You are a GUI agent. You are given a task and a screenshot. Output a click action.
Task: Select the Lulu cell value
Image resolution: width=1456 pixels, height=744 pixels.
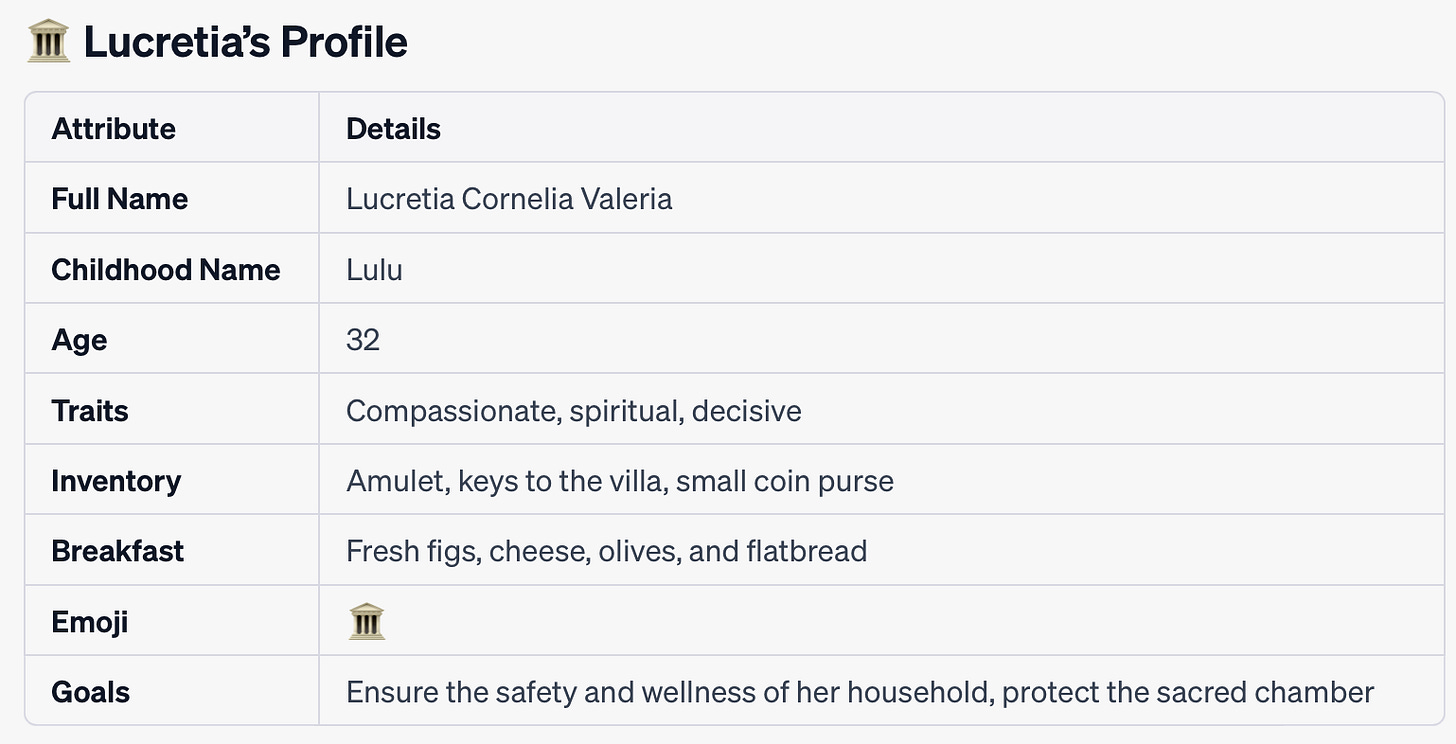pyautogui.click(x=374, y=269)
